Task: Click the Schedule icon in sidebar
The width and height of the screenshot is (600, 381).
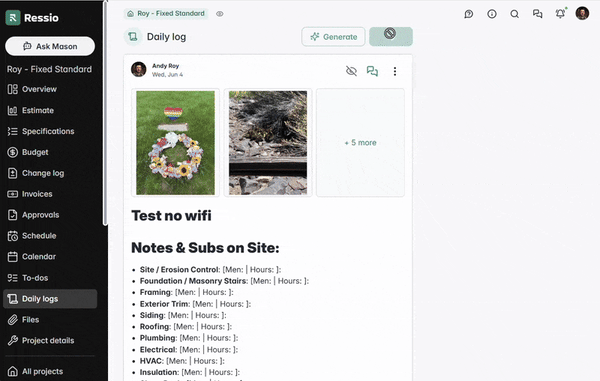Action: pos(12,236)
